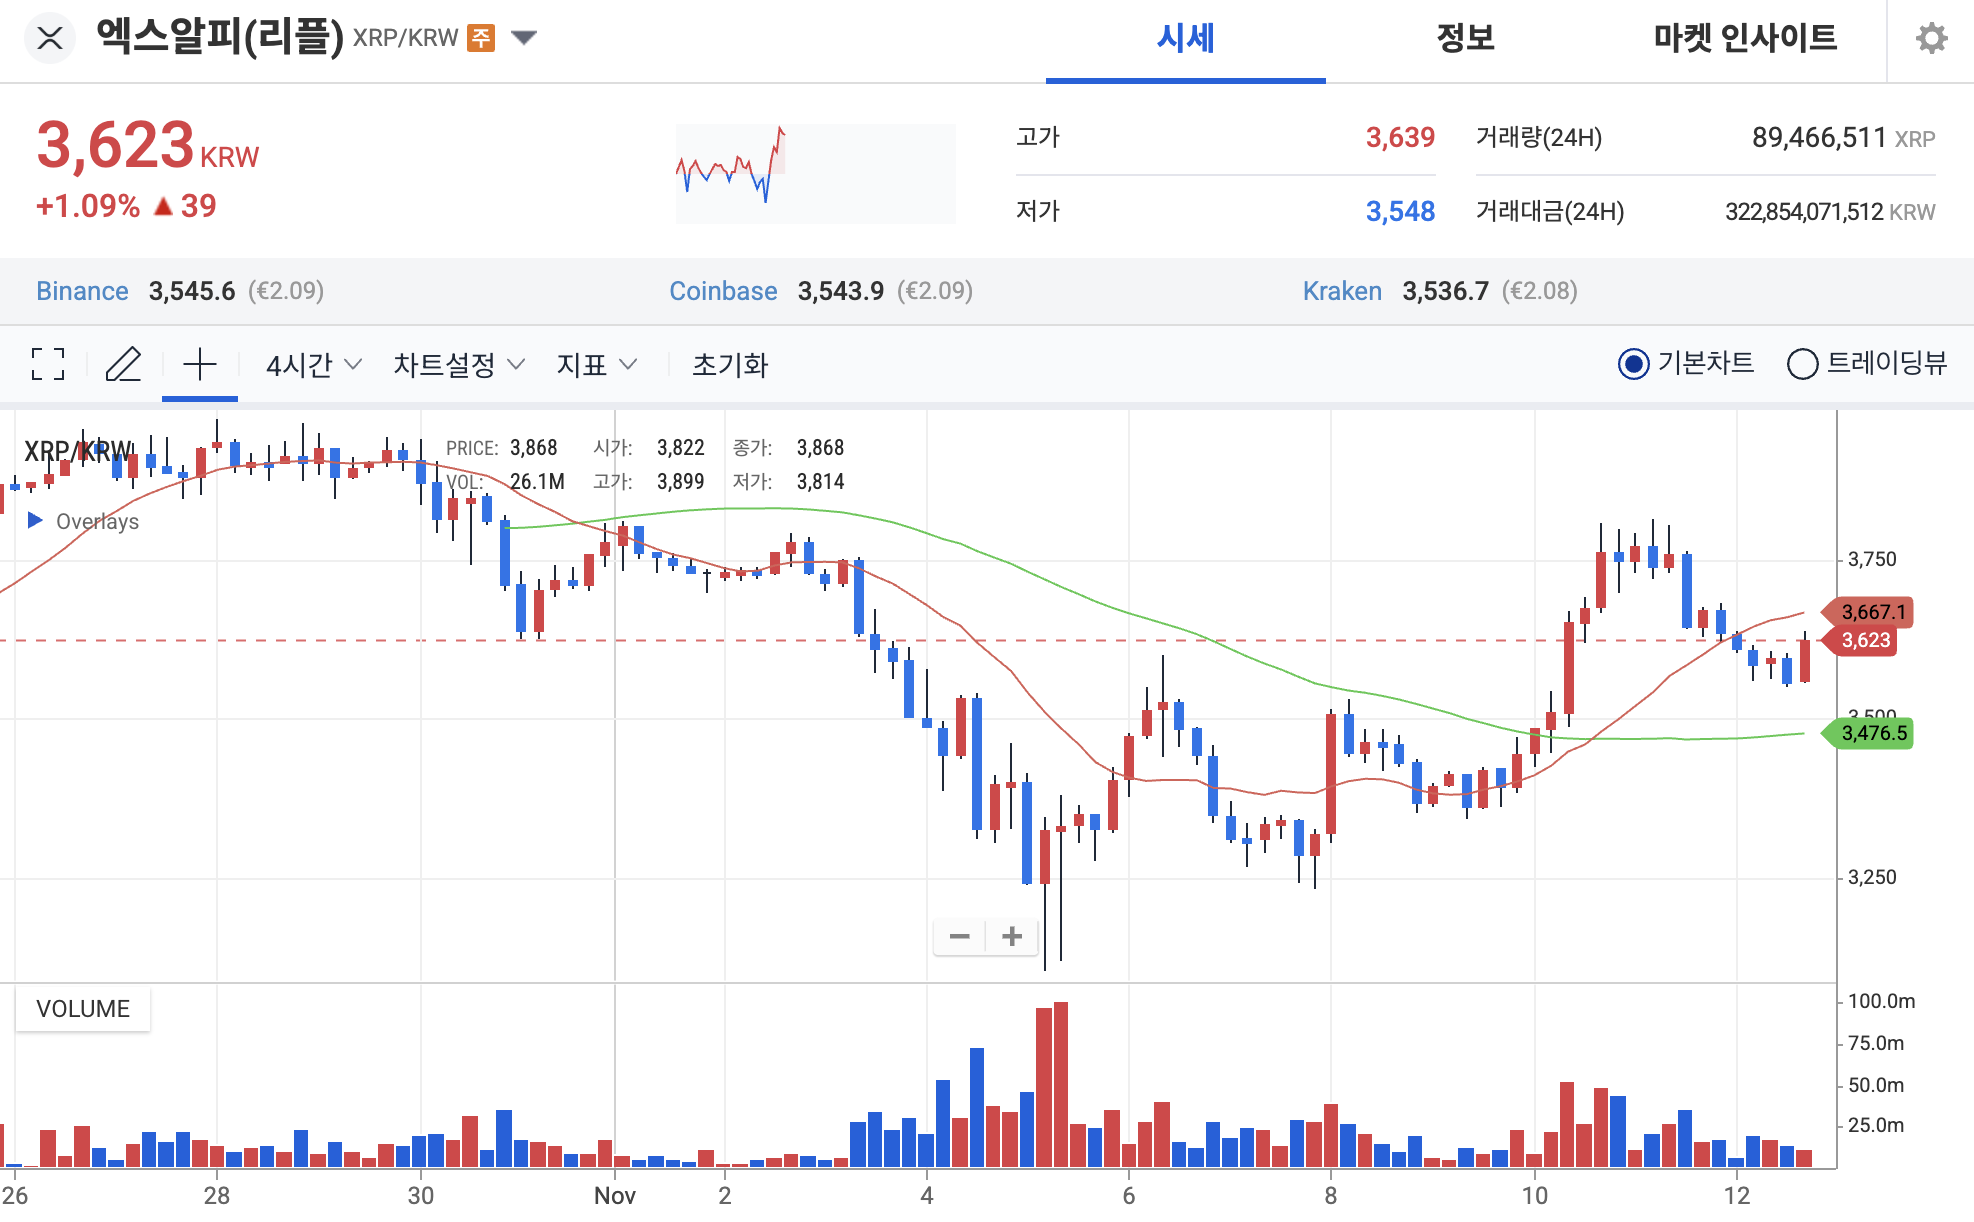Switch to the 정보 tab
The width and height of the screenshot is (1974, 1222).
click(x=1465, y=39)
